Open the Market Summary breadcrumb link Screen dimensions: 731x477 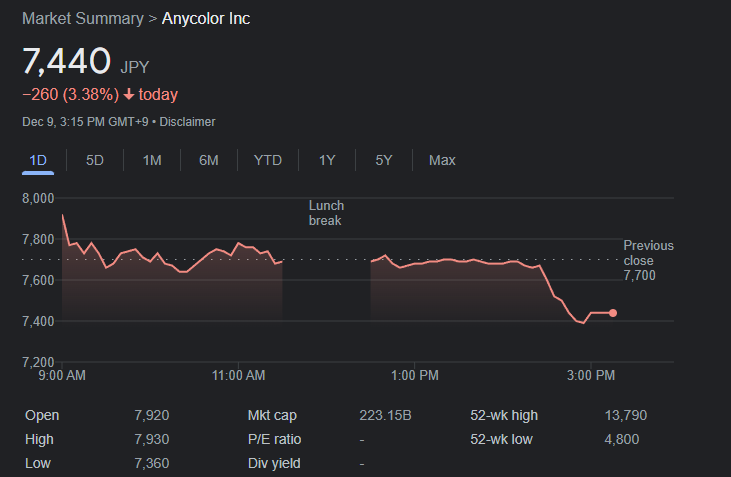82,19
